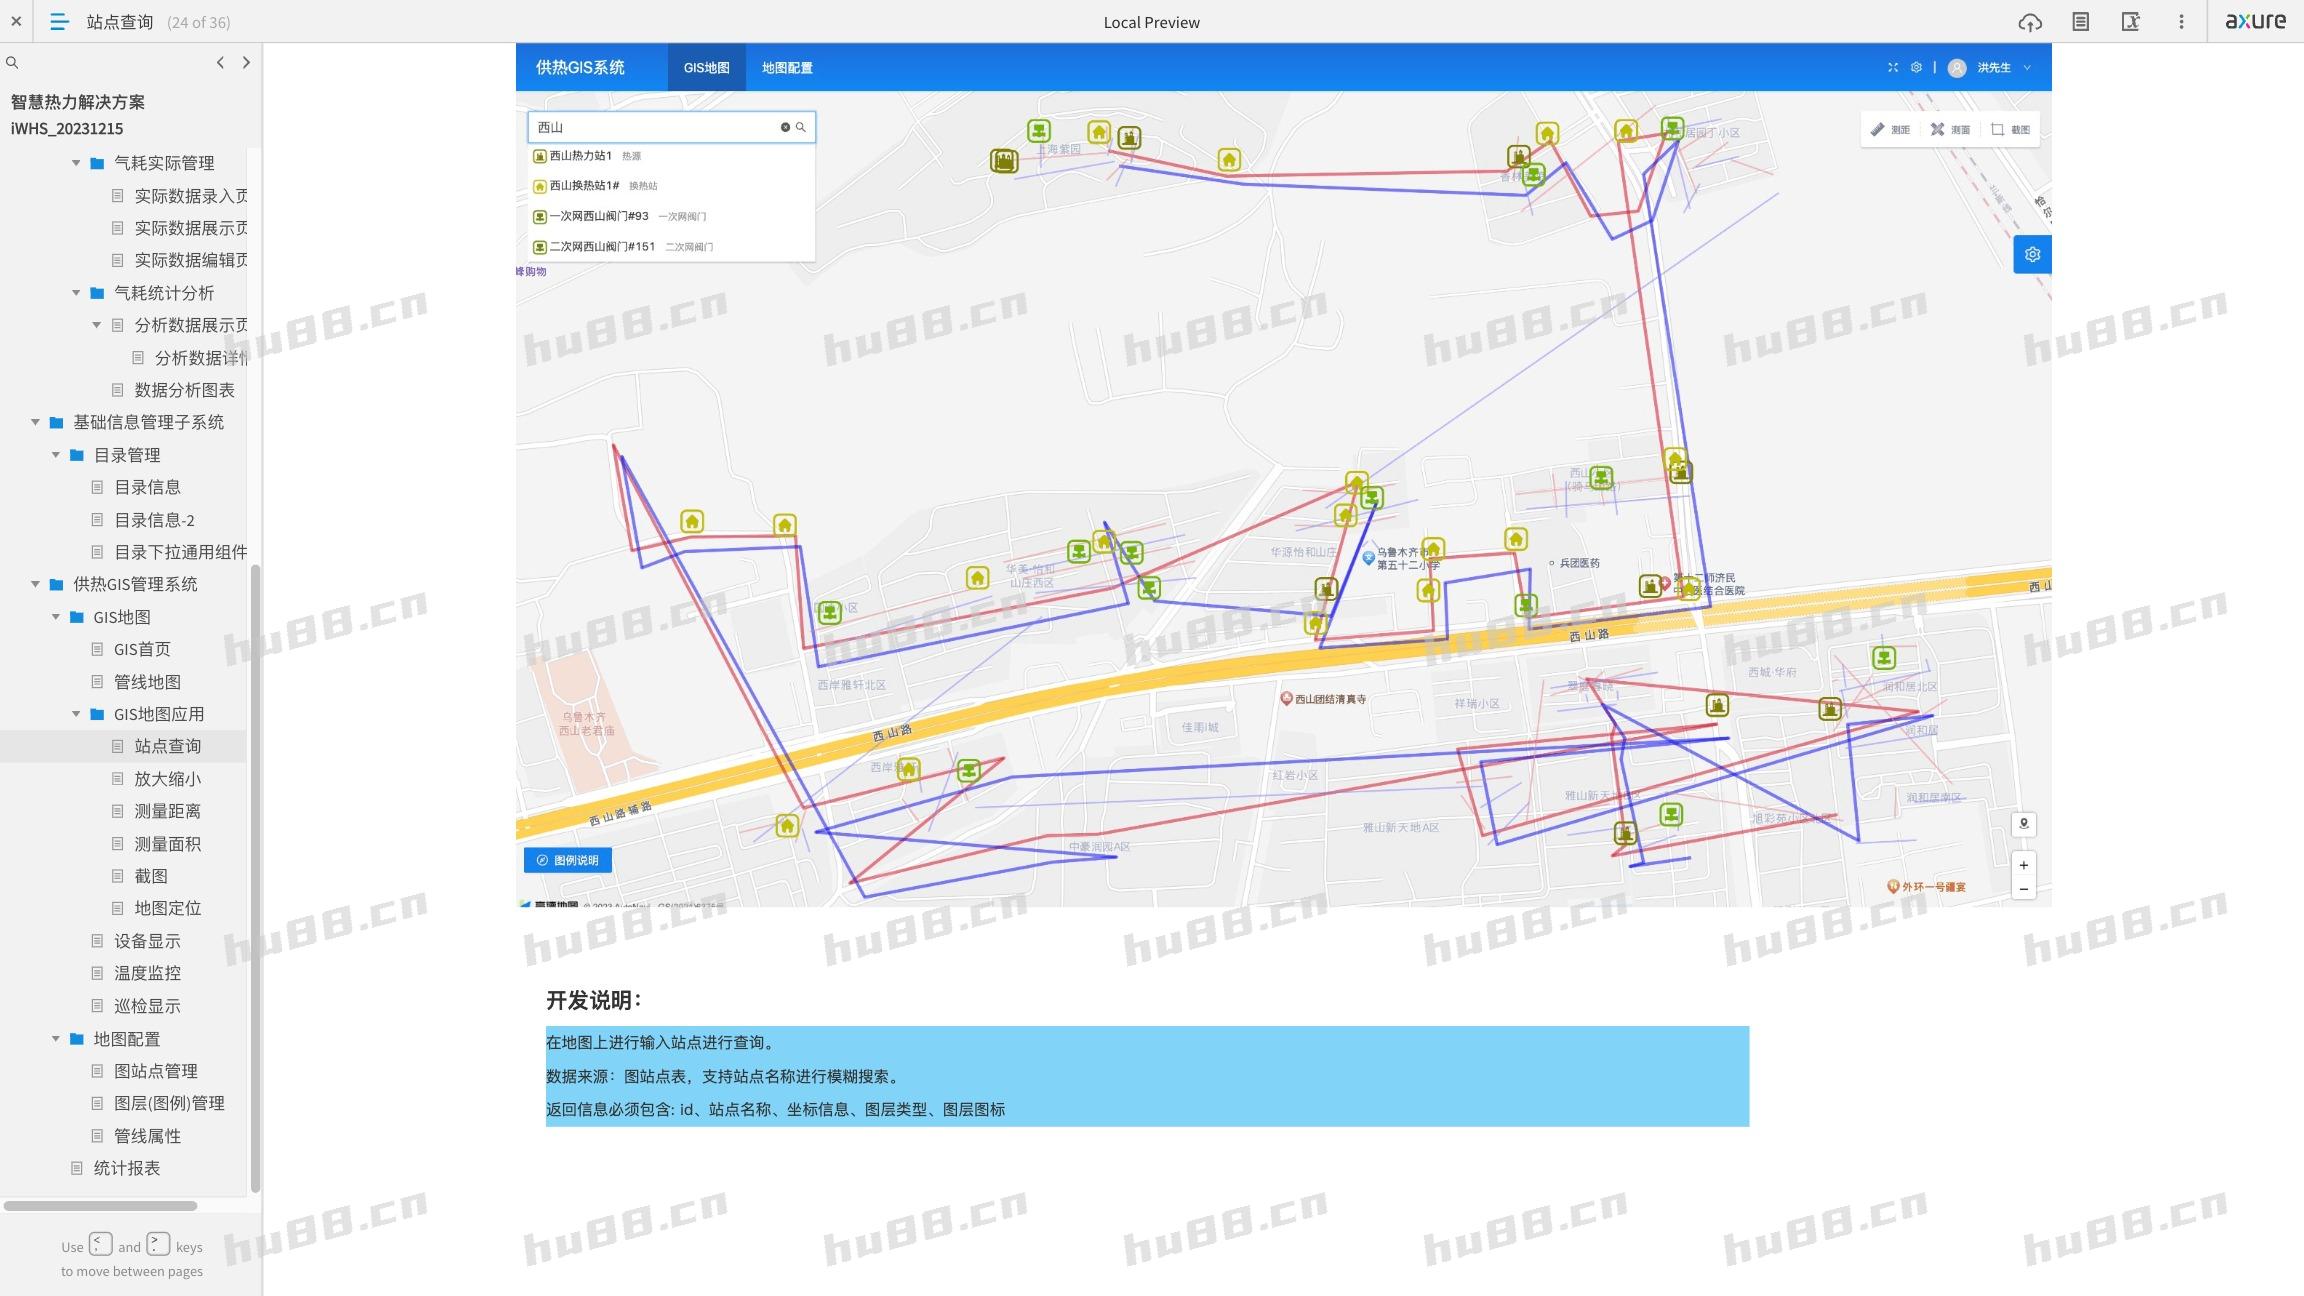2304x1296 pixels.
Task: Go to next page arrow in sidebar
Action: click(246, 62)
